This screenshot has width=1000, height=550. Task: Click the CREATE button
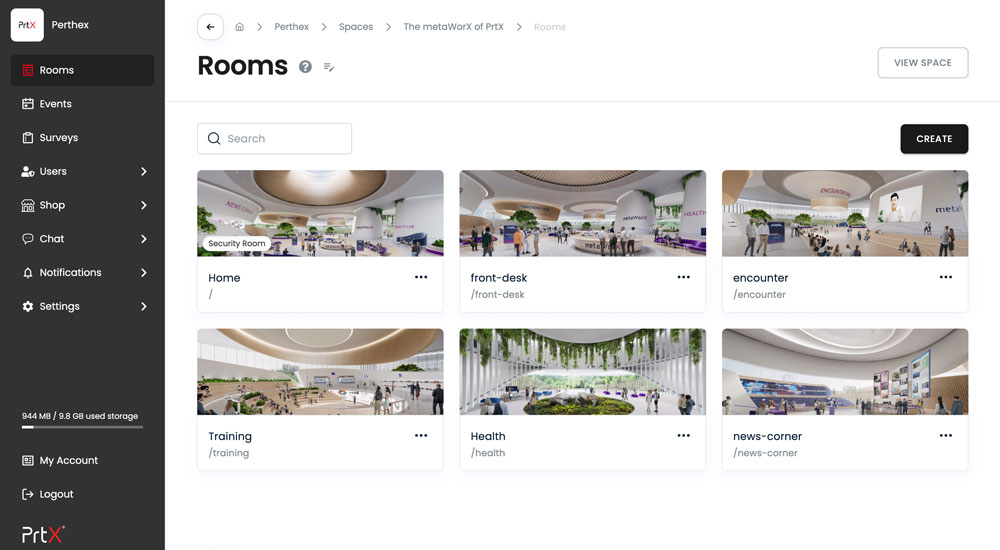pos(934,139)
